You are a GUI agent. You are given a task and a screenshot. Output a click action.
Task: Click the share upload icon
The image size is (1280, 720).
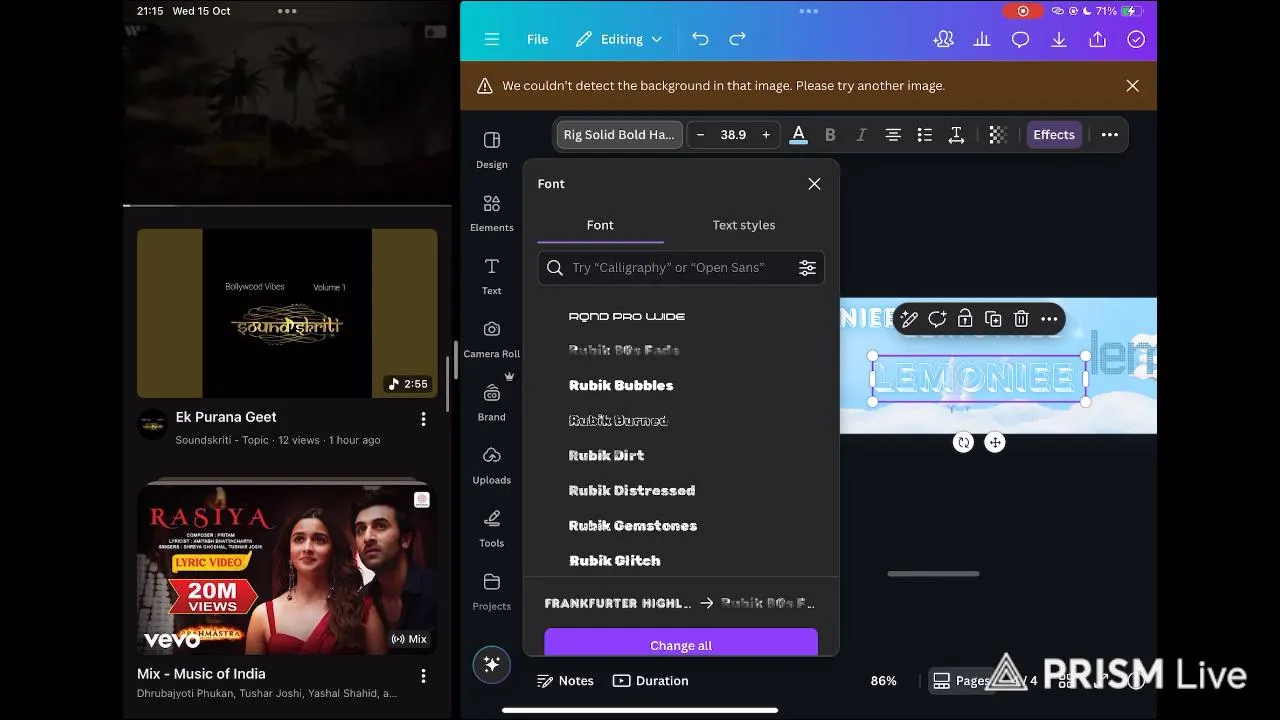1097,39
